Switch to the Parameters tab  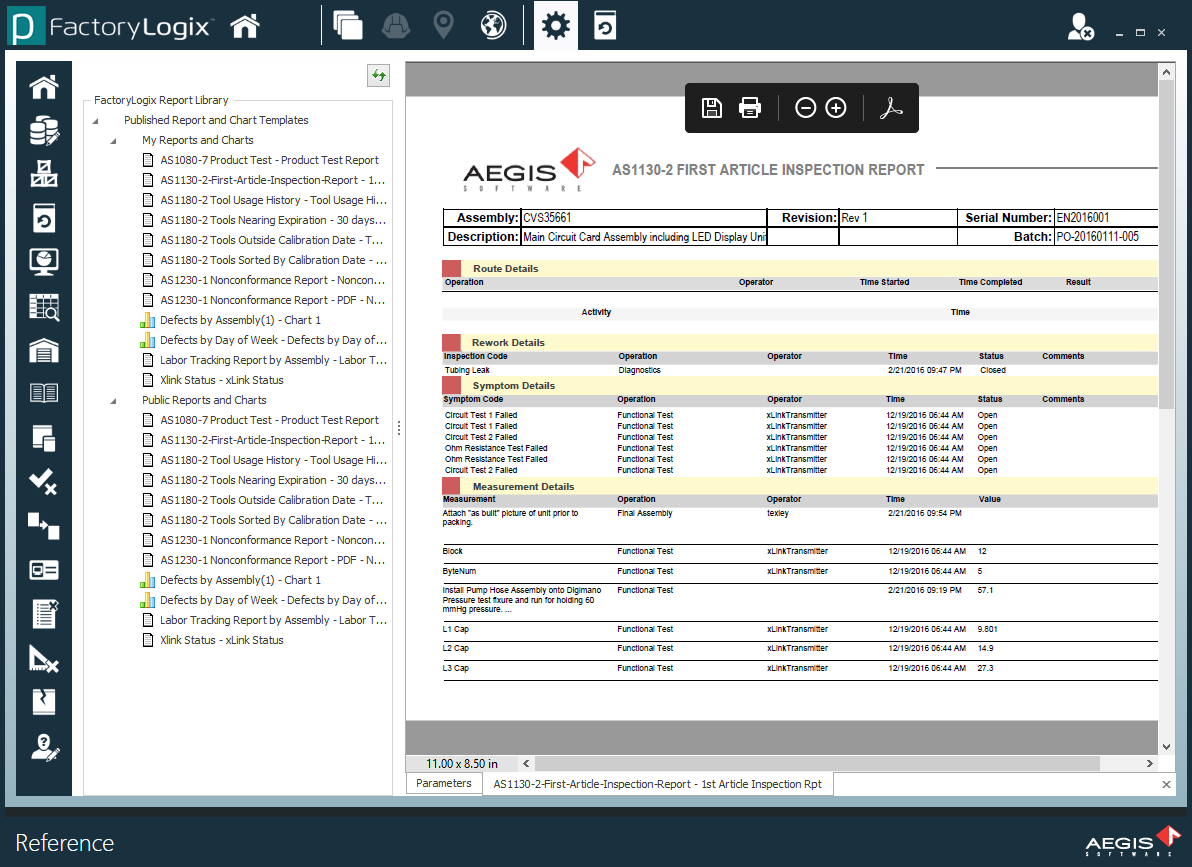(x=443, y=783)
